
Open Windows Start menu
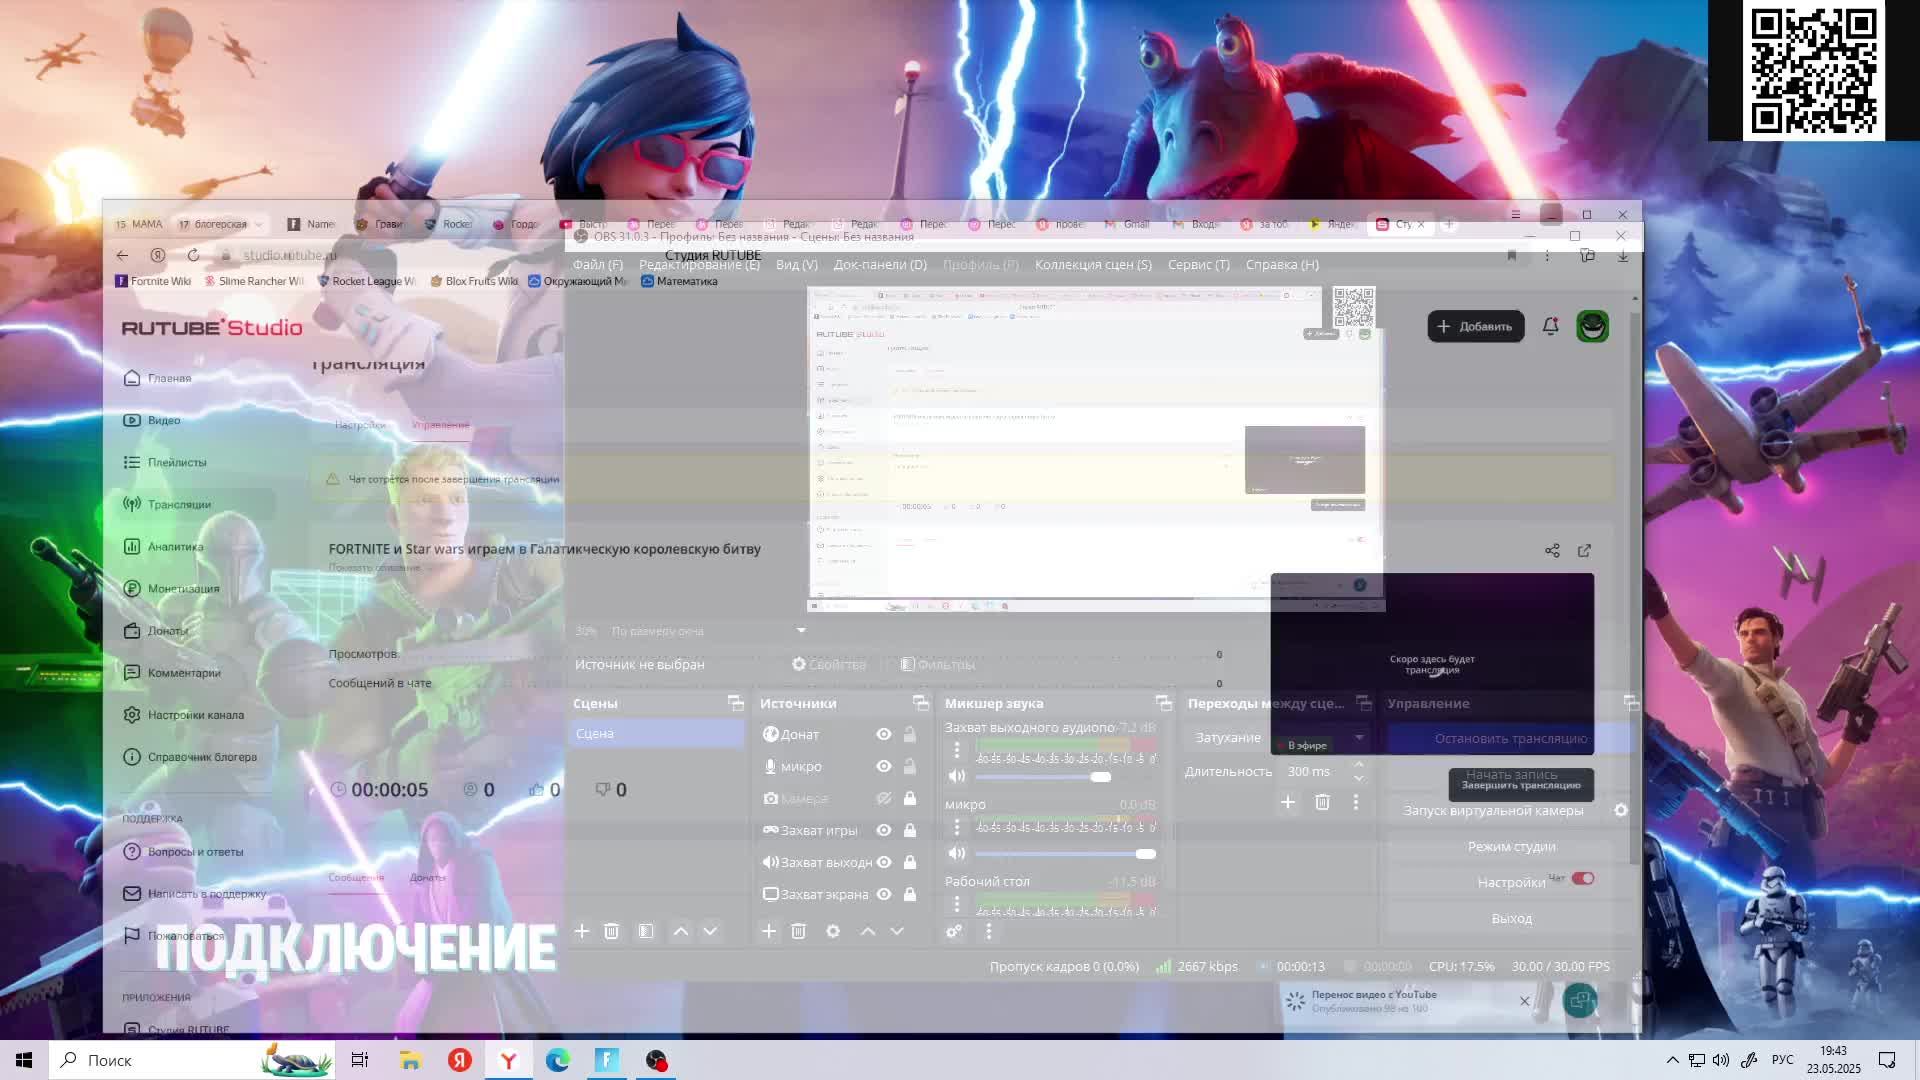(24, 1060)
